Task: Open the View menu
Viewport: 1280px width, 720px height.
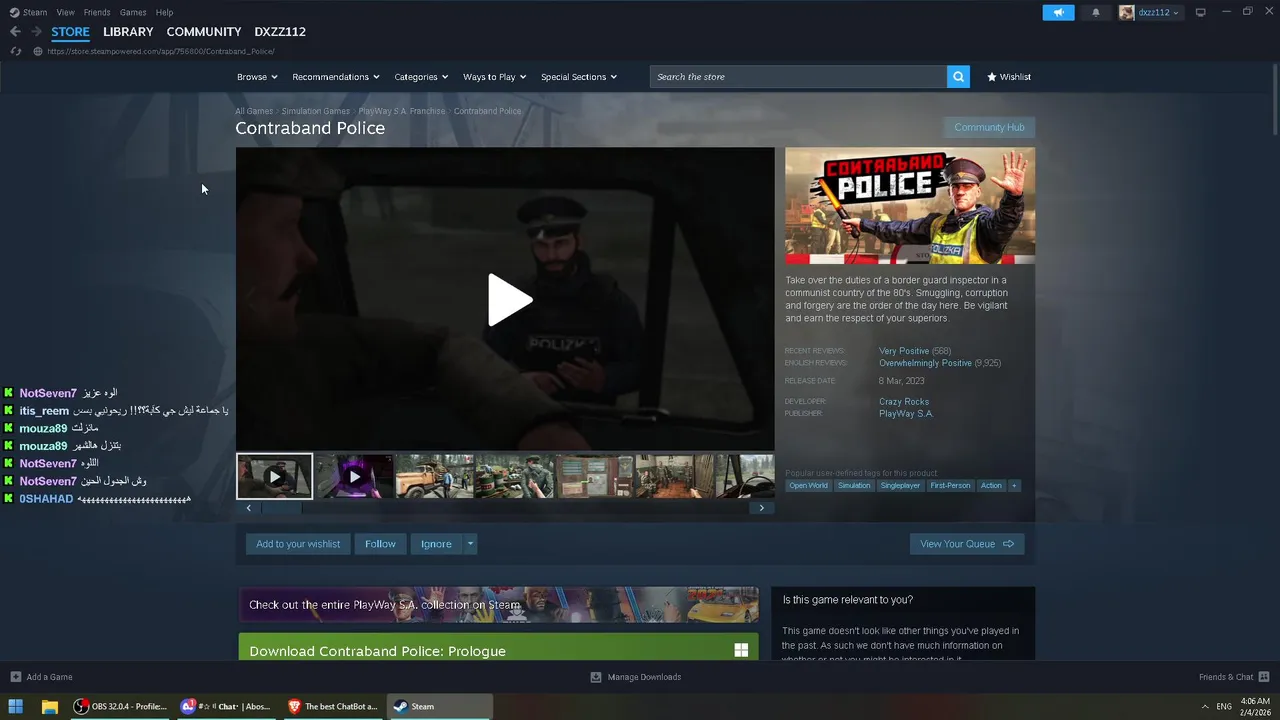Action: pos(66,12)
